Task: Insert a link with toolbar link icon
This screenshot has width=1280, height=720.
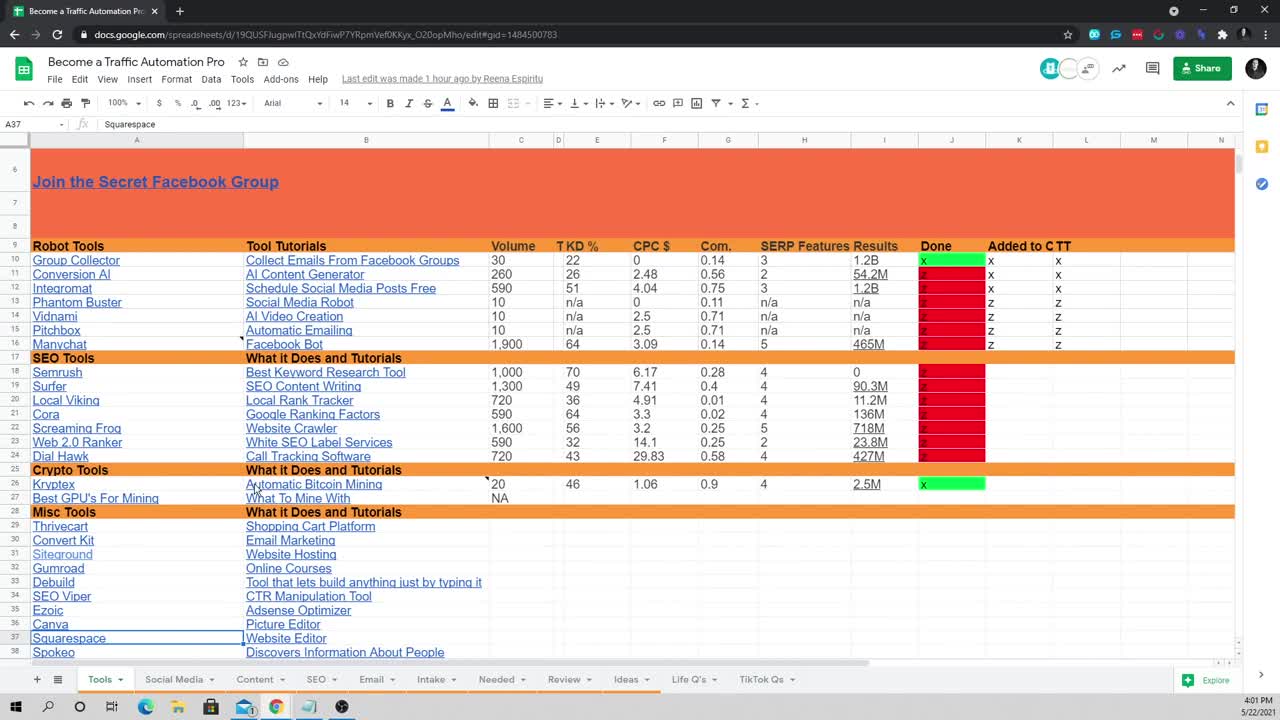Action: (659, 103)
